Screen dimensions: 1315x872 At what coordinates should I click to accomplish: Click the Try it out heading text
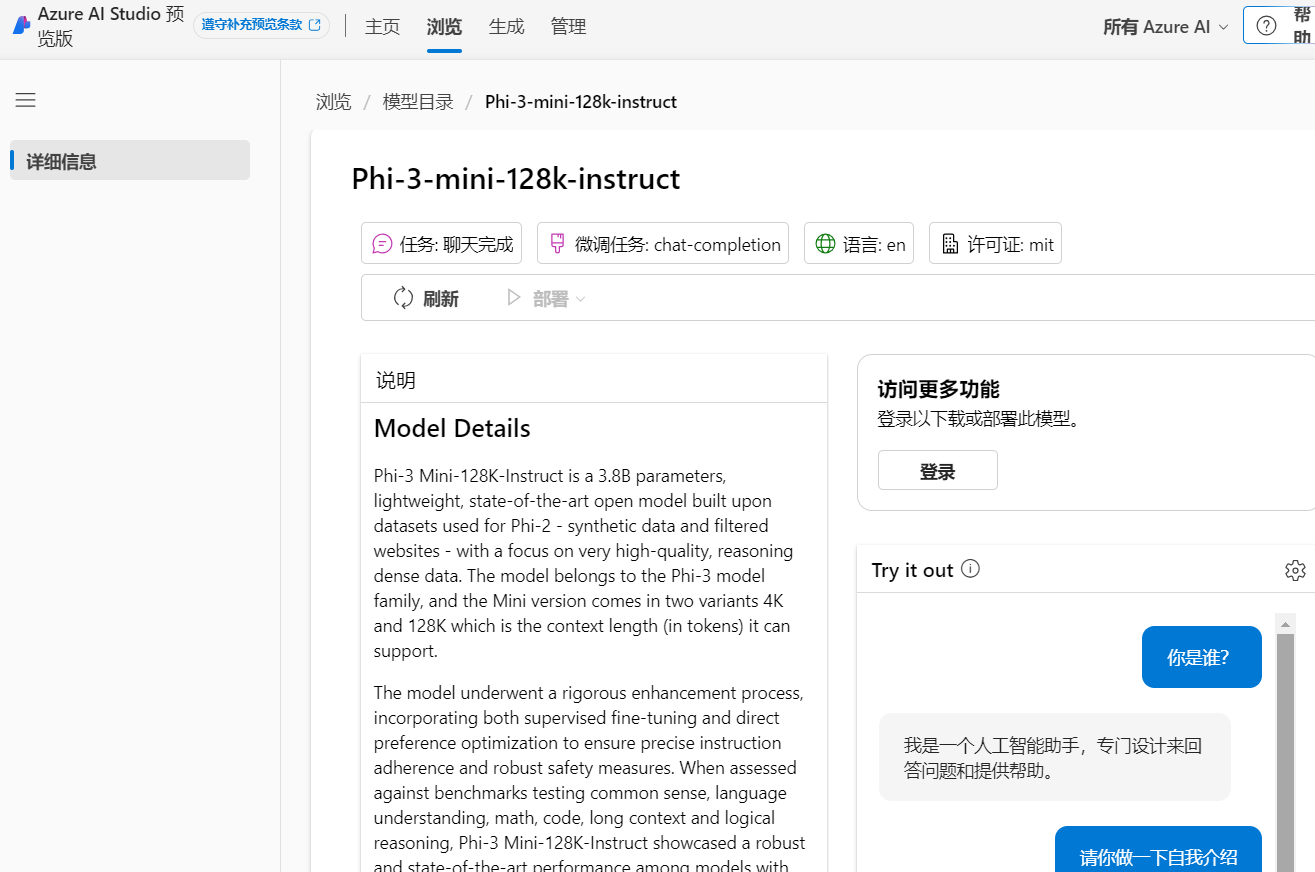click(912, 570)
